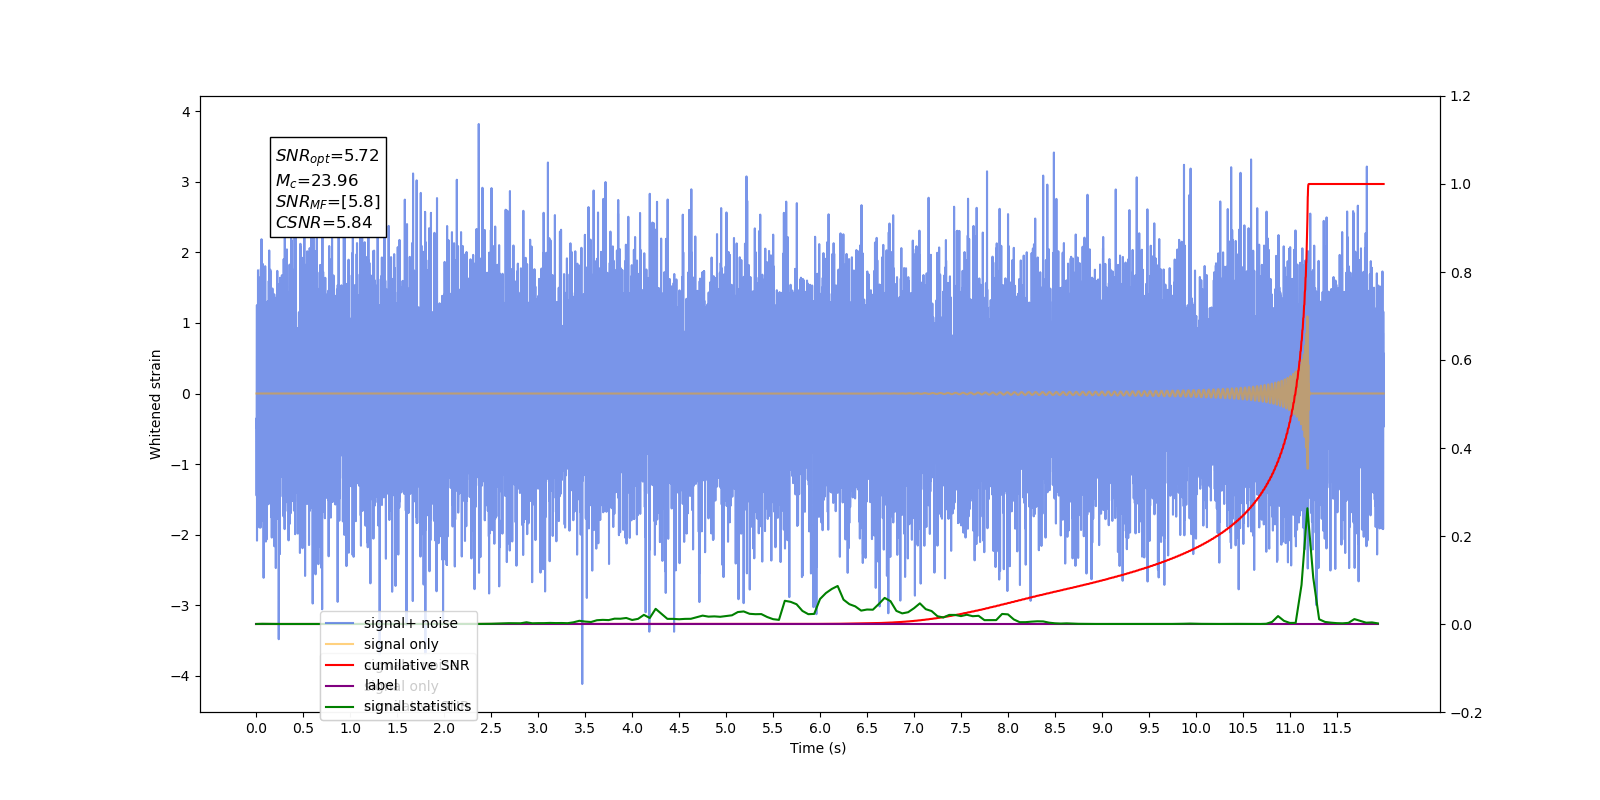Click the x-axis tick label 6.0
The height and width of the screenshot is (800, 1600).
pos(820,728)
